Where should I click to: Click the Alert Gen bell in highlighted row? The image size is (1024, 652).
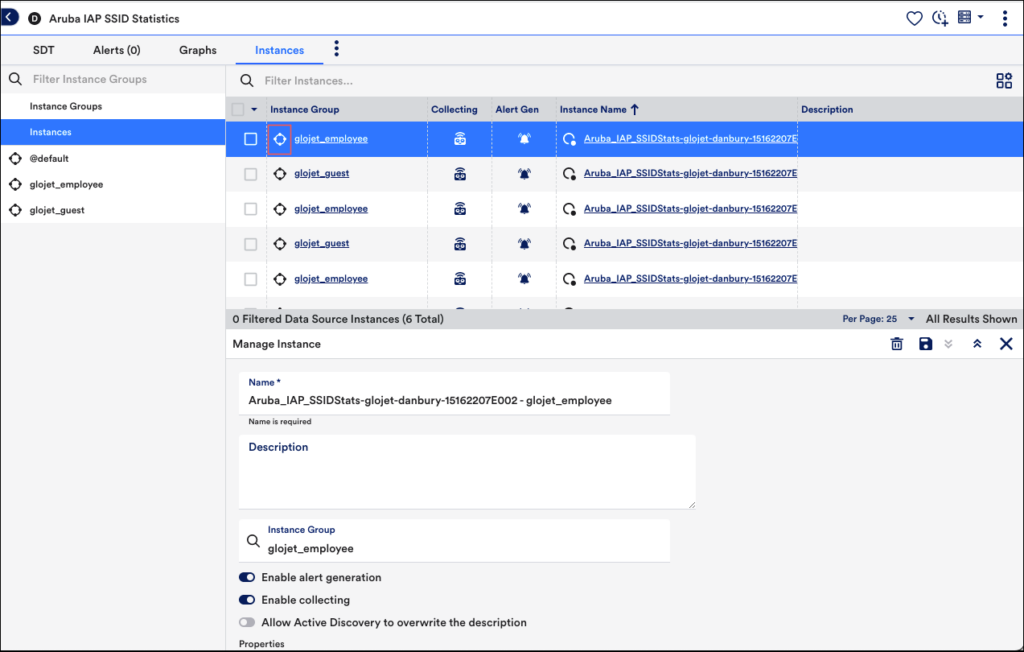[x=524, y=139]
